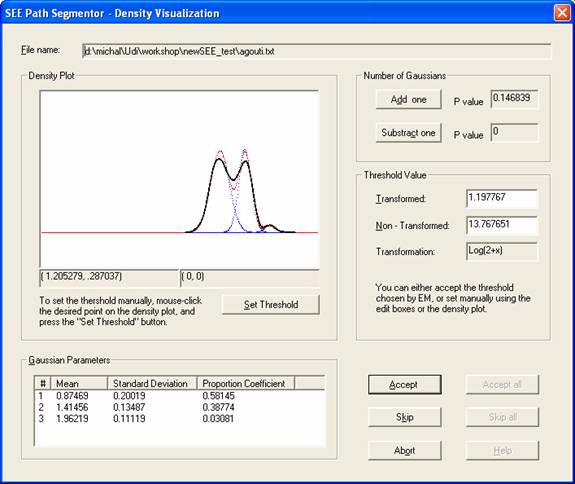Select Gaussian row 3 with mean 1.96219

point(180,418)
